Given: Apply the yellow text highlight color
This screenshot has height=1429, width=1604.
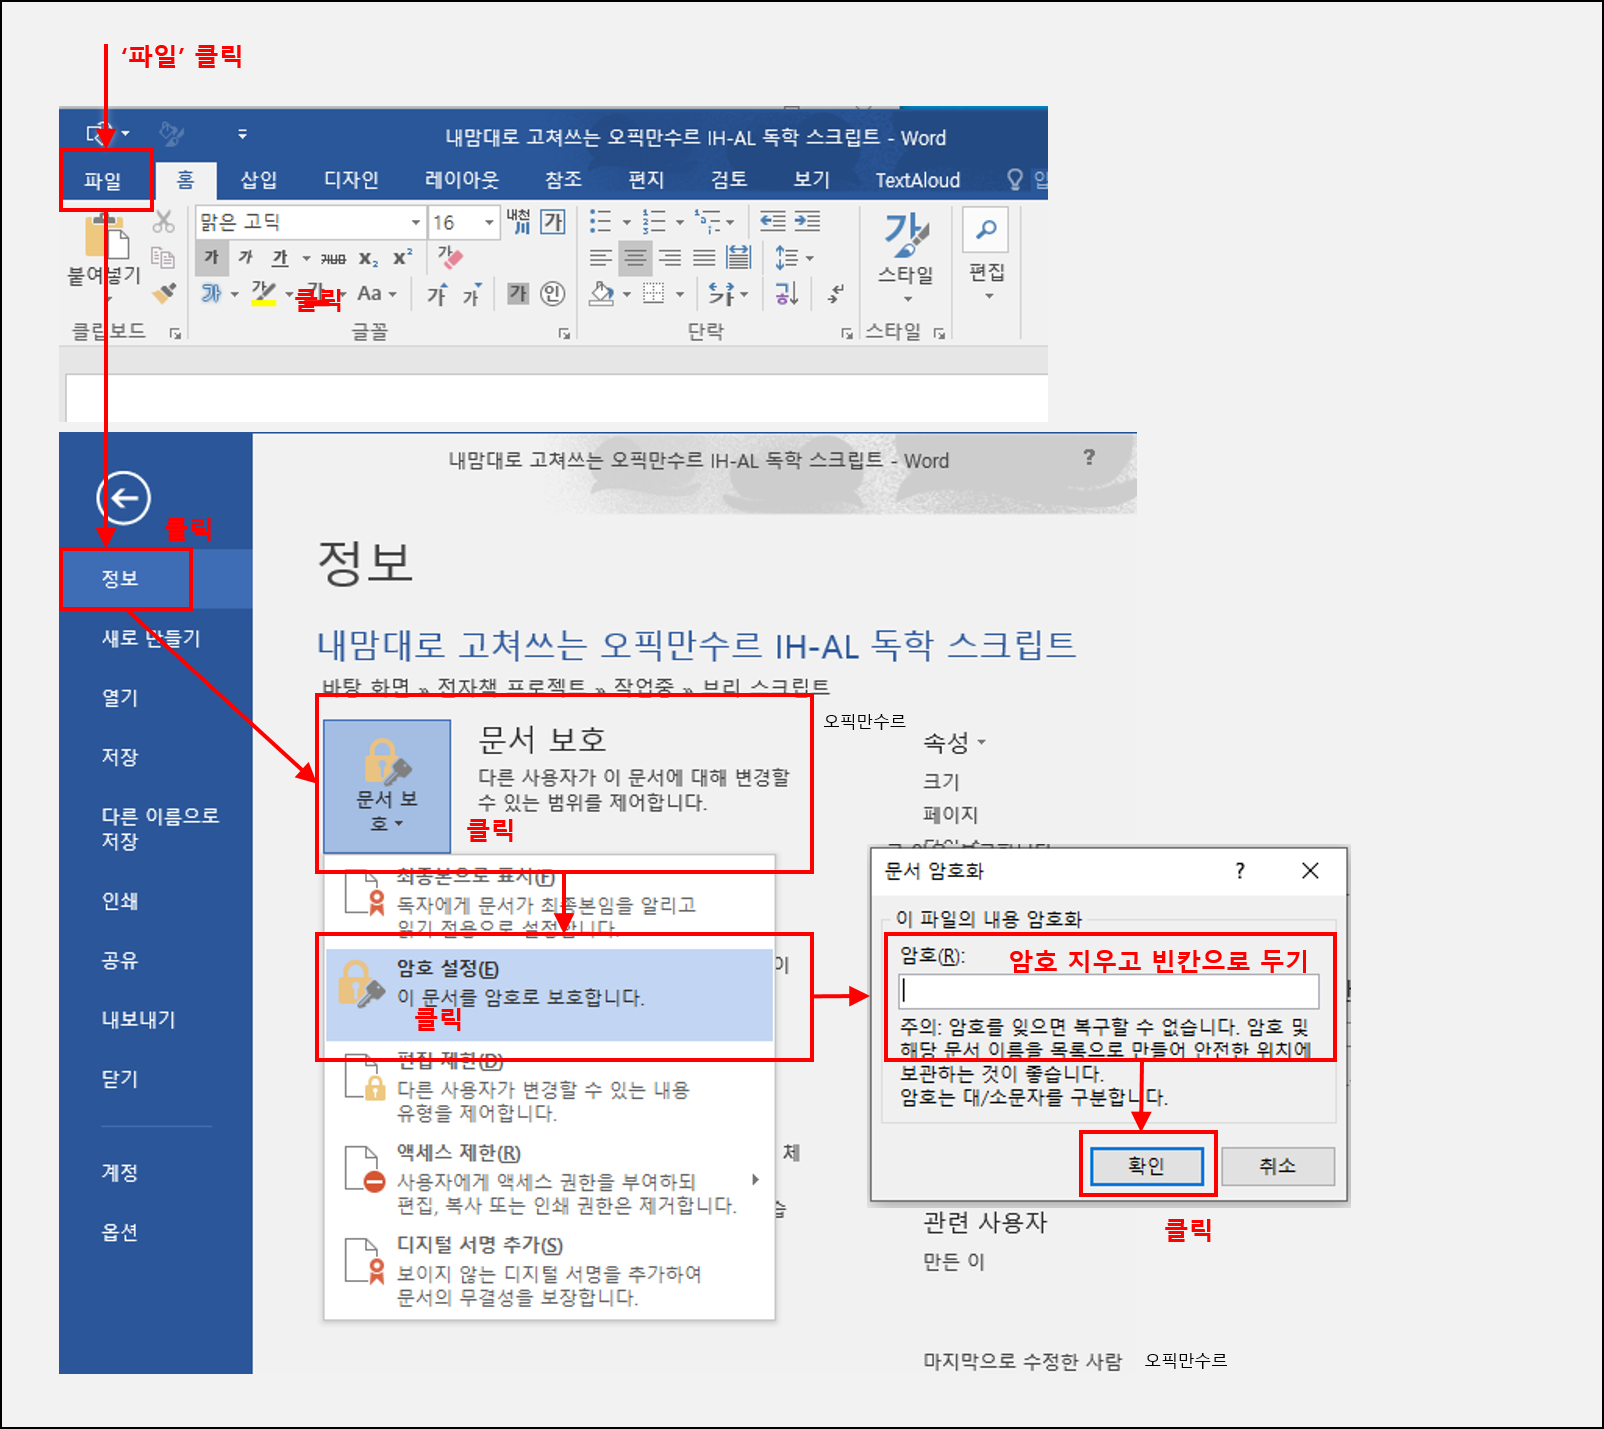Looking at the screenshot, I should pyautogui.click(x=263, y=293).
